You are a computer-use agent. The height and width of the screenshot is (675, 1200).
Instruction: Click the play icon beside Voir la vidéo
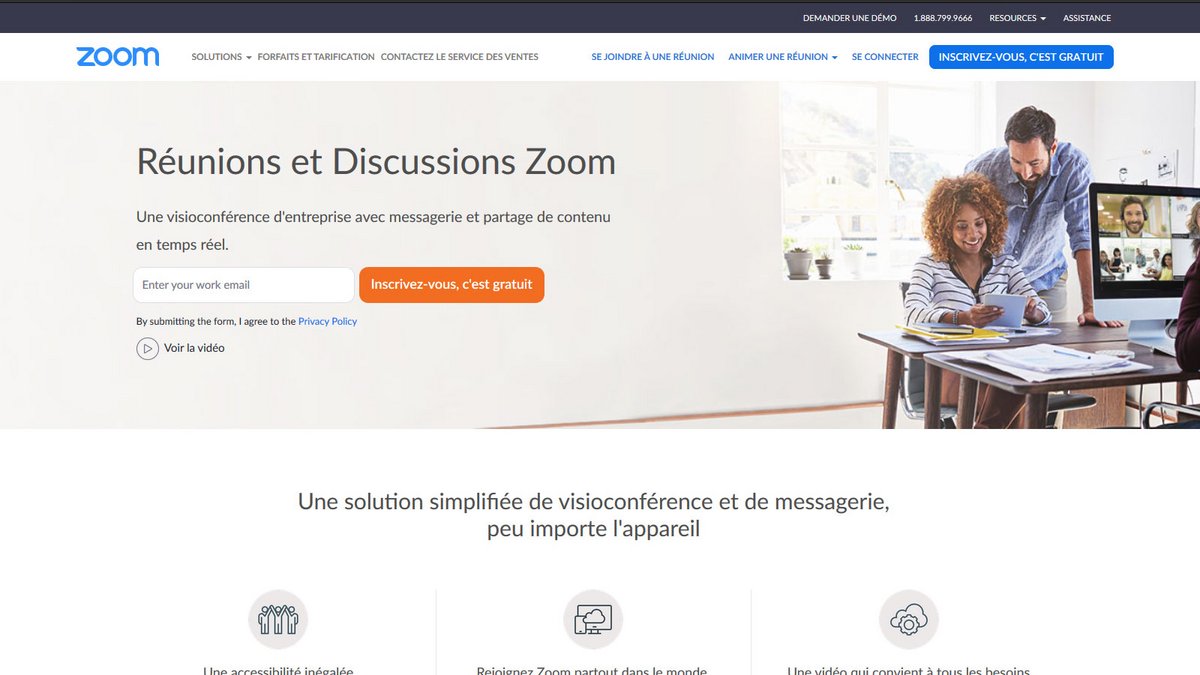tap(147, 348)
